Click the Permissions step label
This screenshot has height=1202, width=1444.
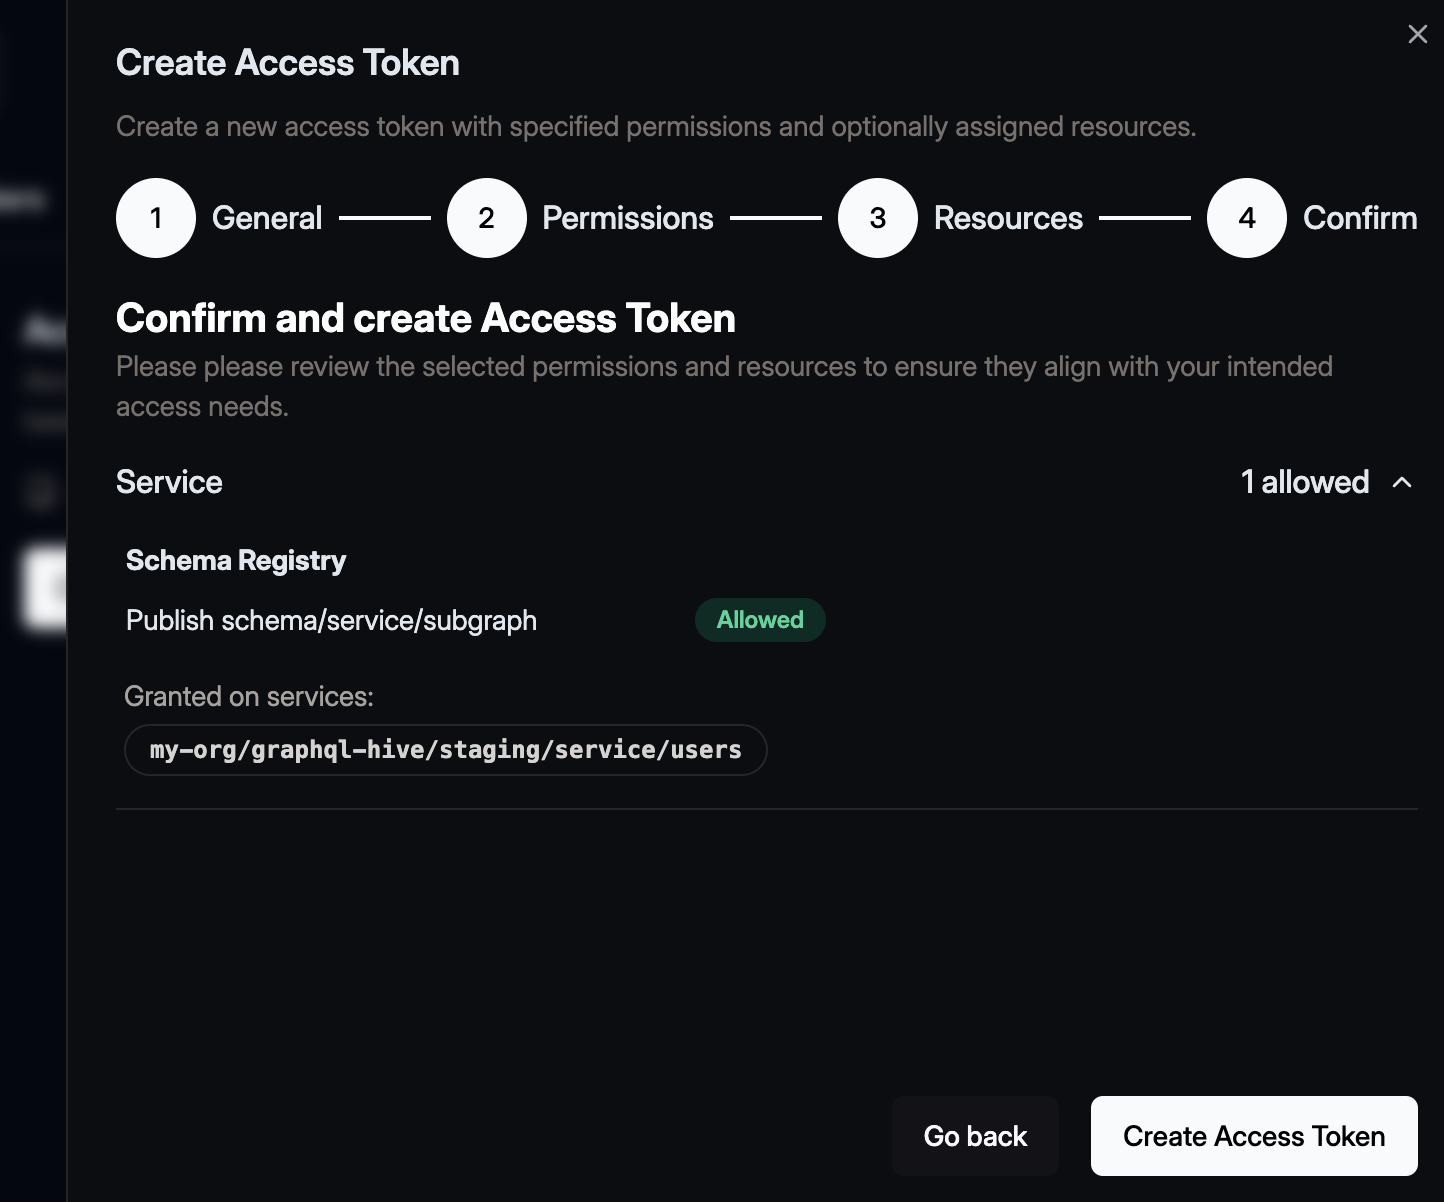point(628,217)
